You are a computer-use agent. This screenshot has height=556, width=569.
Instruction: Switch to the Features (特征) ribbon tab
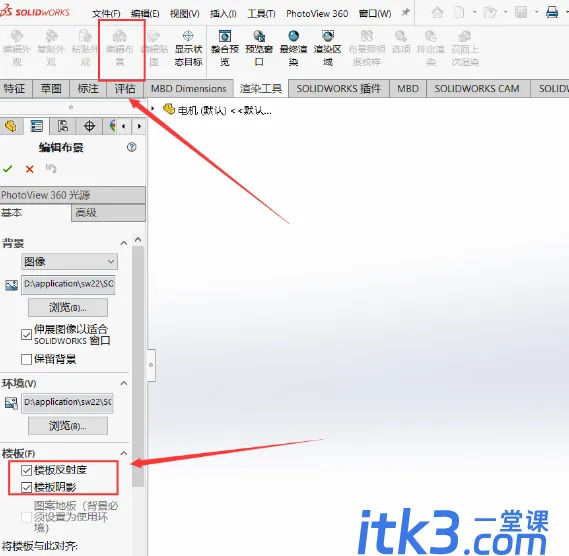[15, 89]
